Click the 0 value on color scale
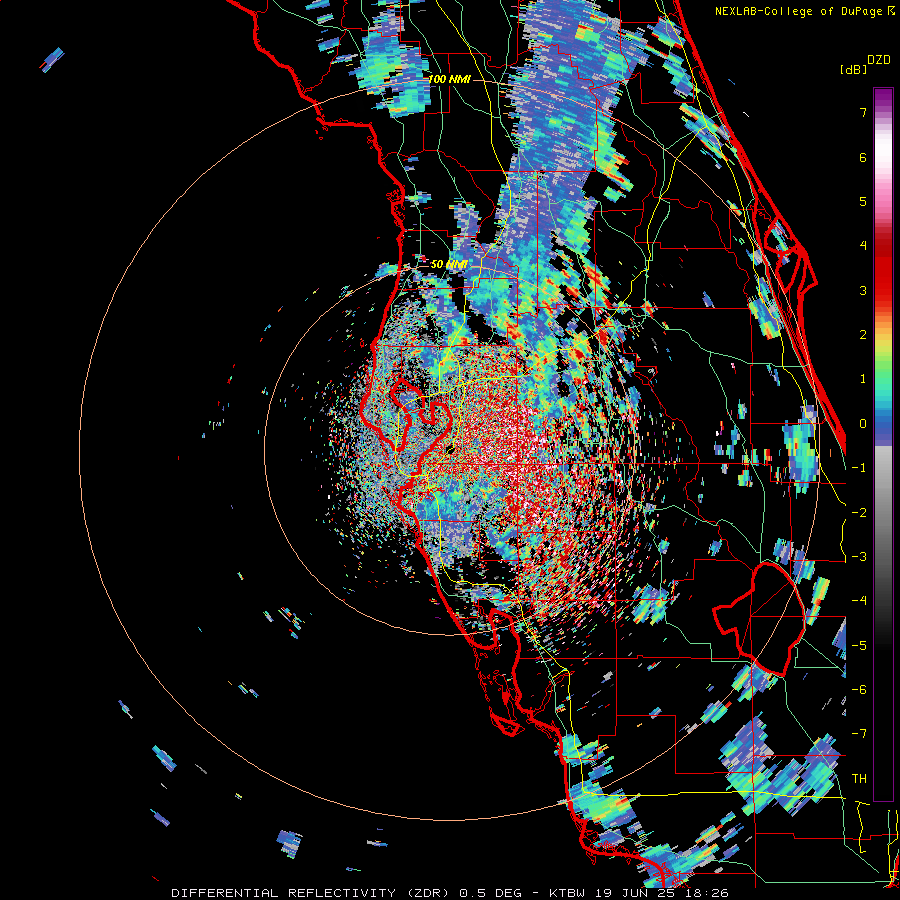Viewport: 900px width, 900px height. [x=863, y=424]
